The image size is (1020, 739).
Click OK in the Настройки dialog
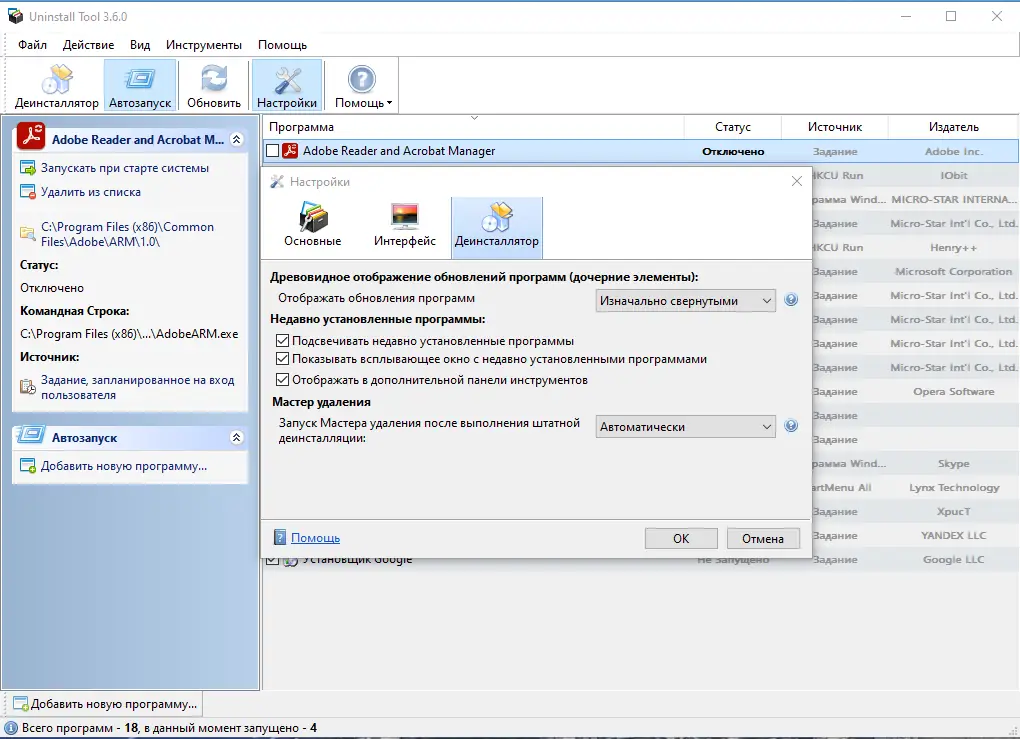681,539
